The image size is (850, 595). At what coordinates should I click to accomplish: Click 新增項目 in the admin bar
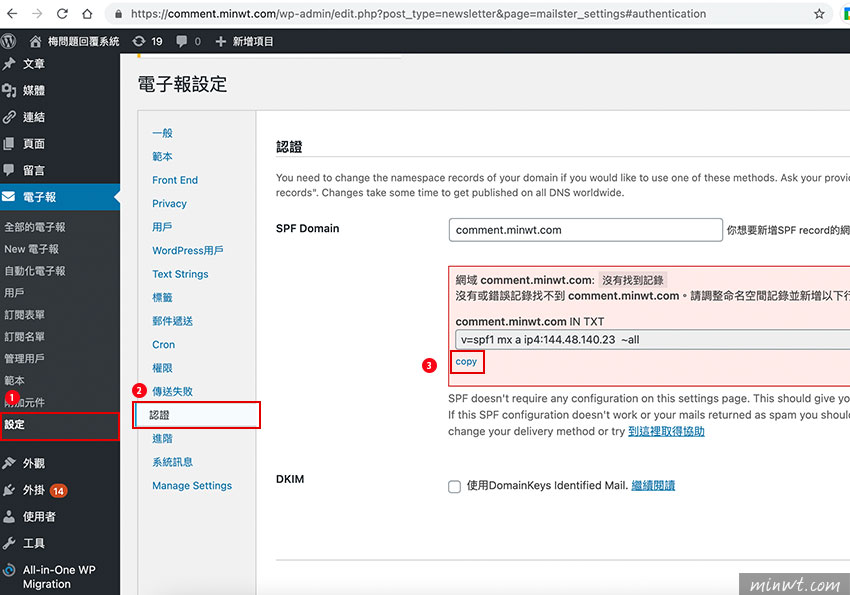(244, 41)
